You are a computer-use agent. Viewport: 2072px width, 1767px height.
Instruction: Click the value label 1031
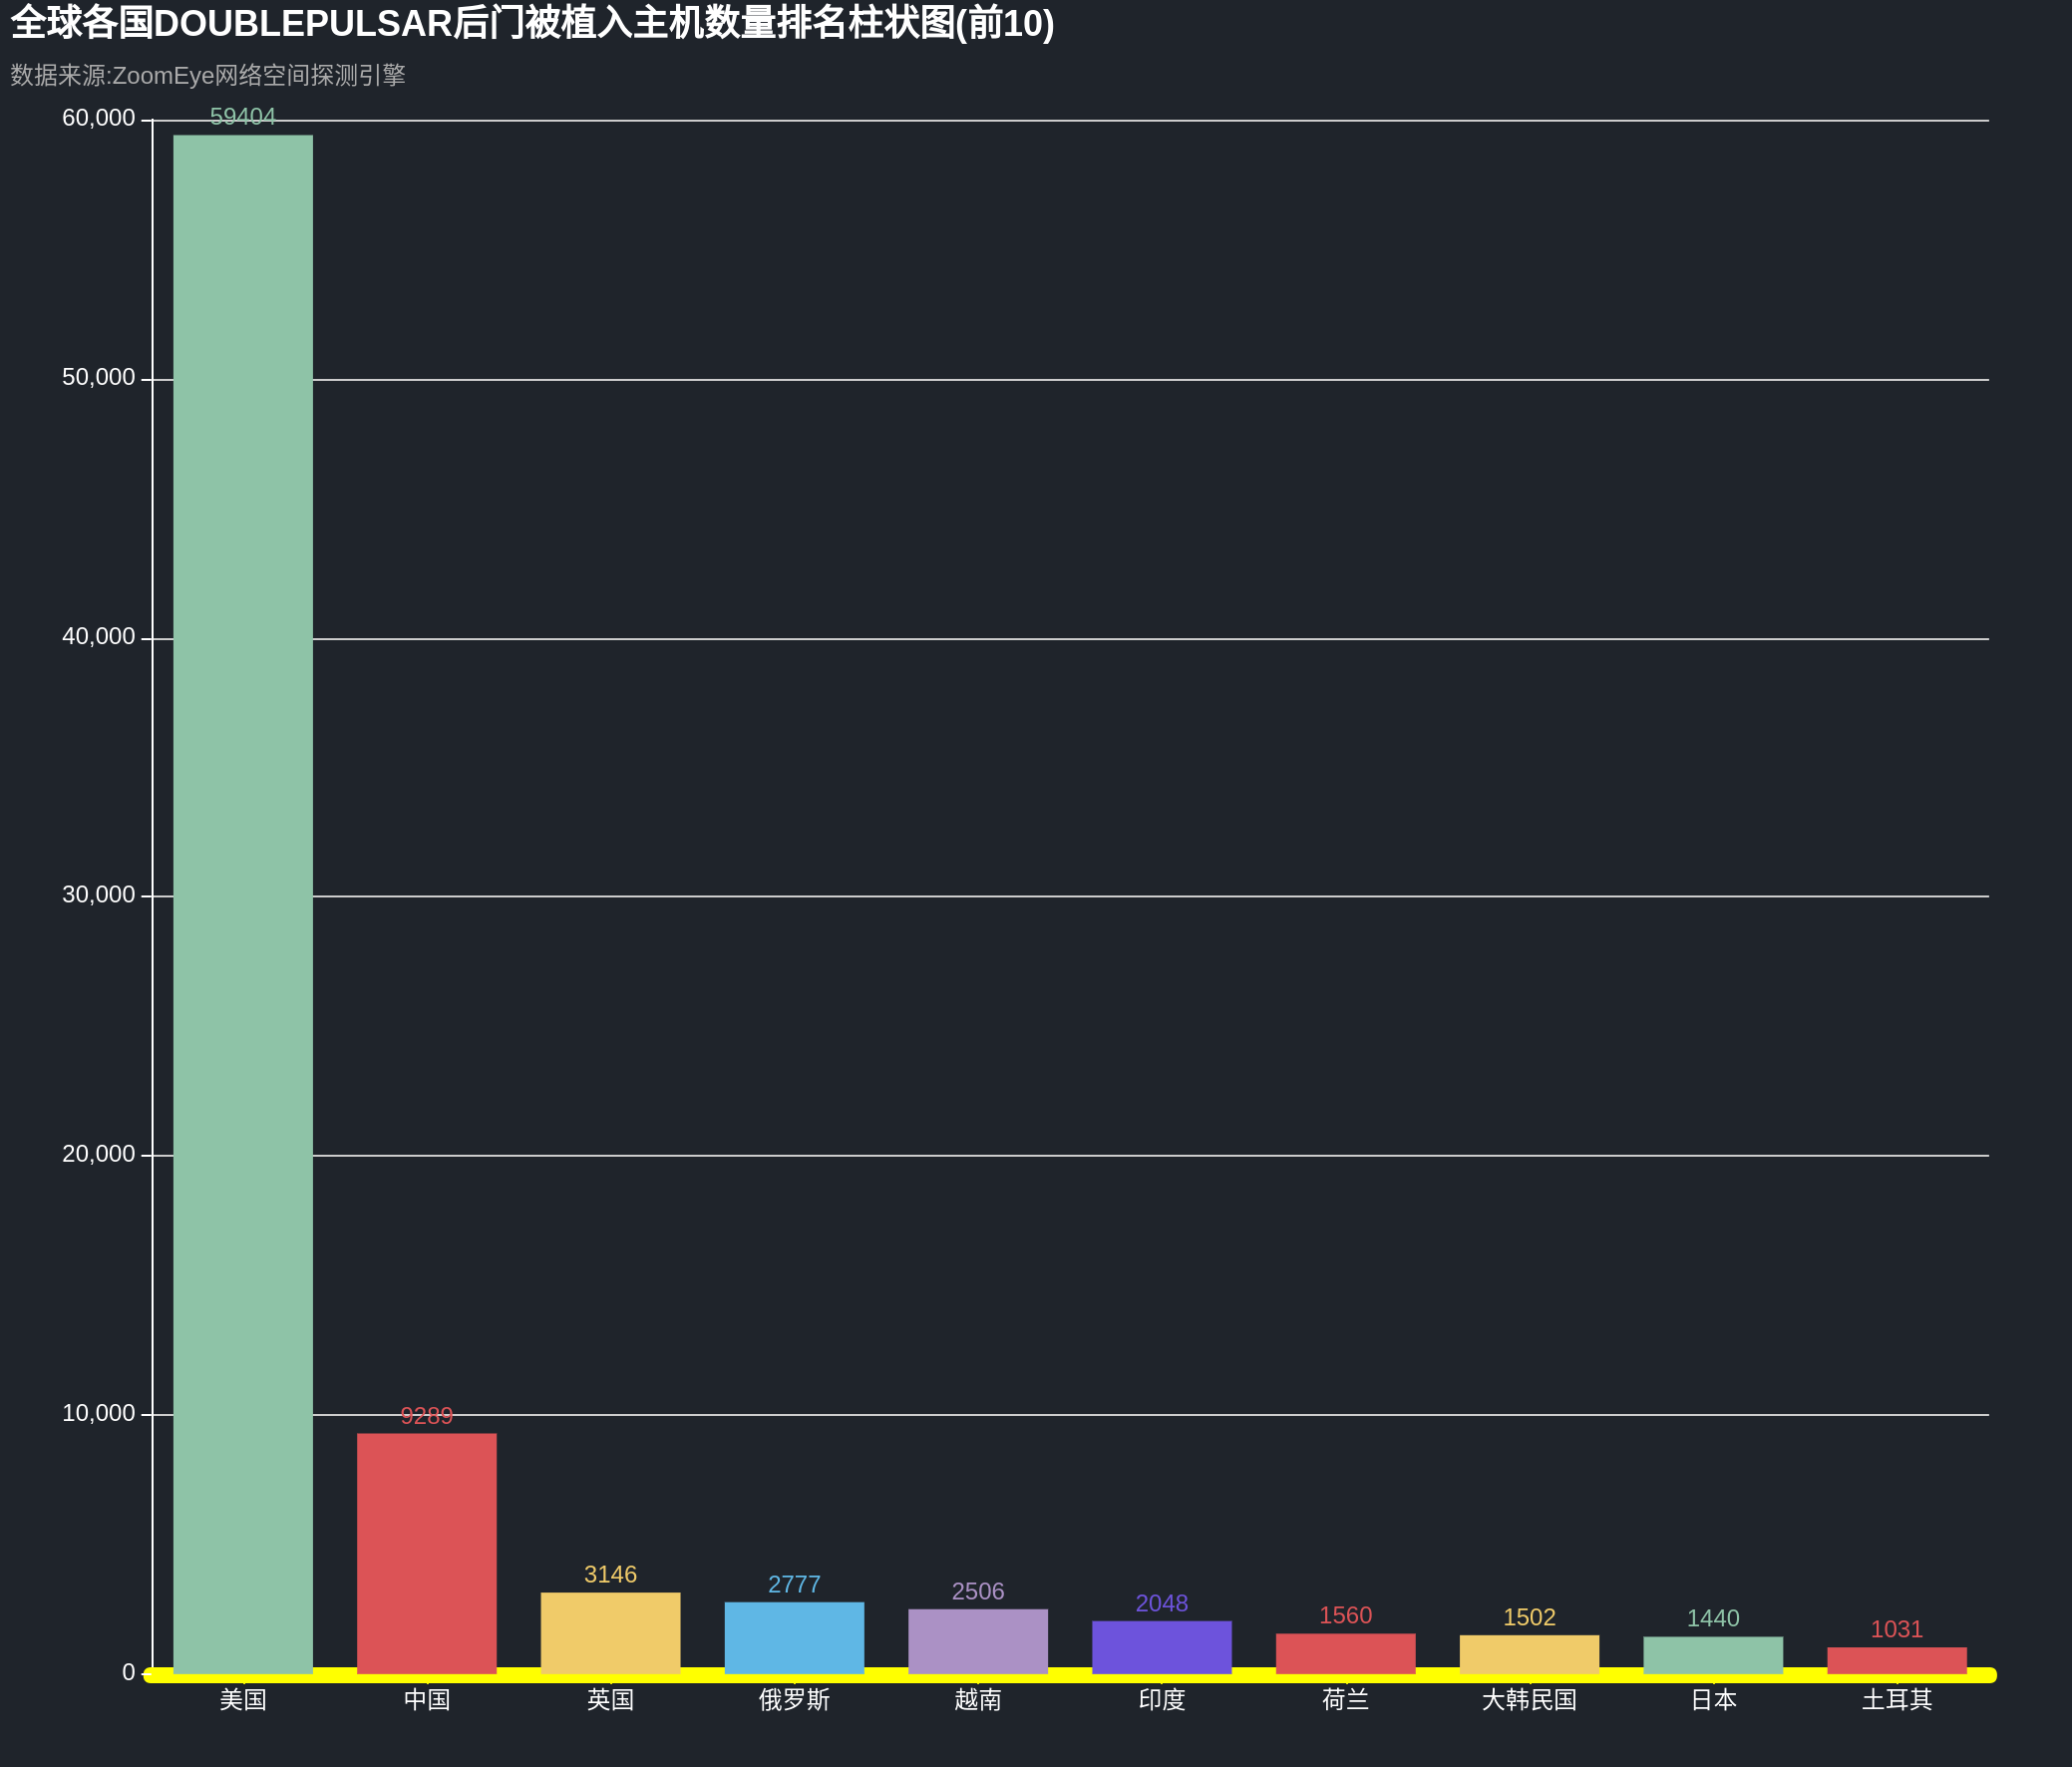click(x=1897, y=1629)
